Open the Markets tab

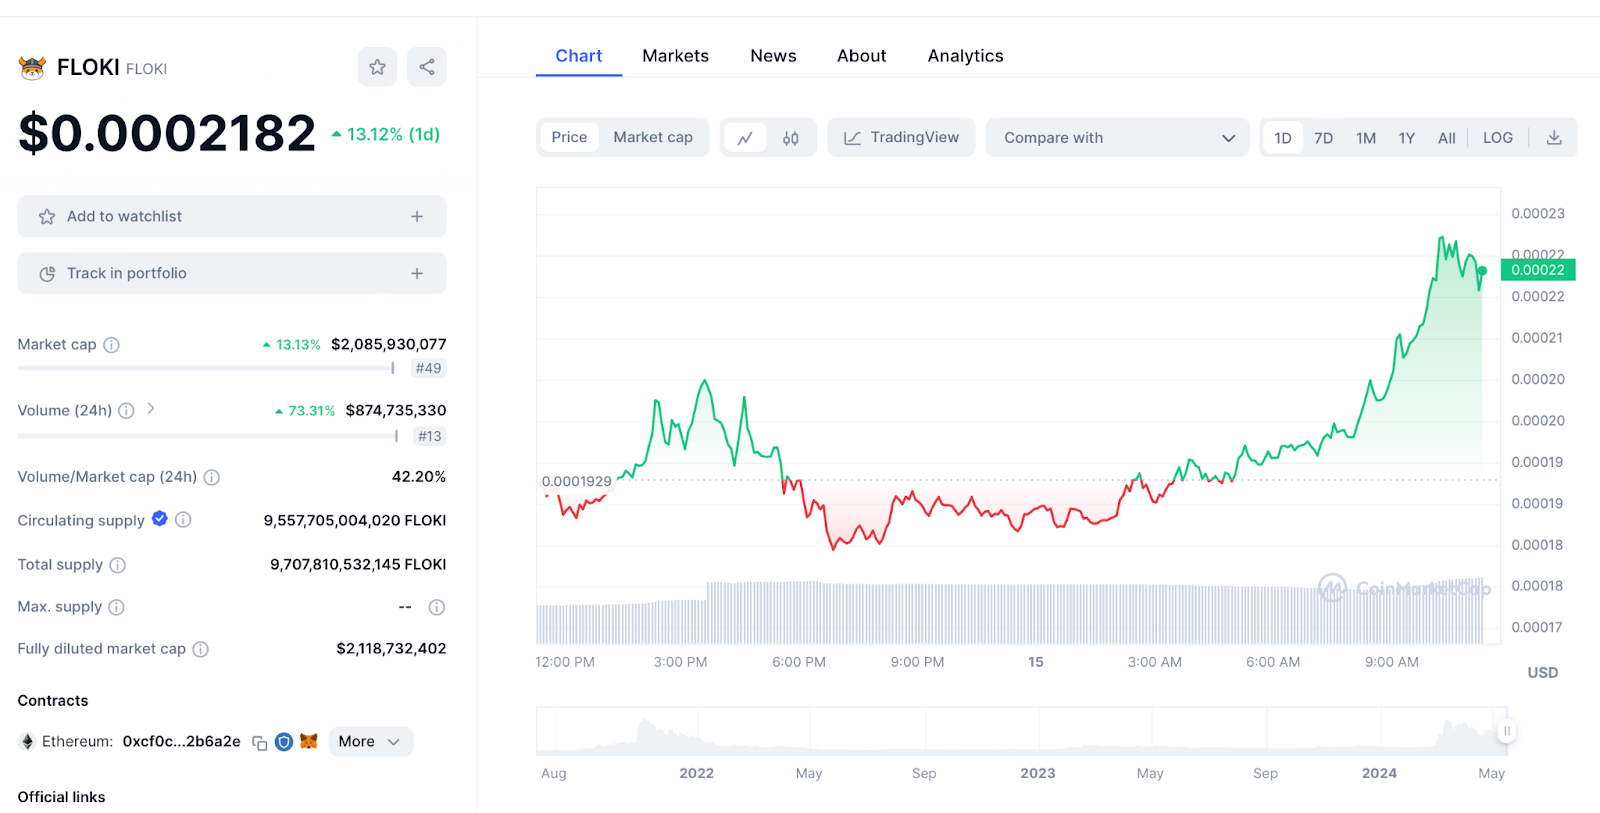[676, 56]
